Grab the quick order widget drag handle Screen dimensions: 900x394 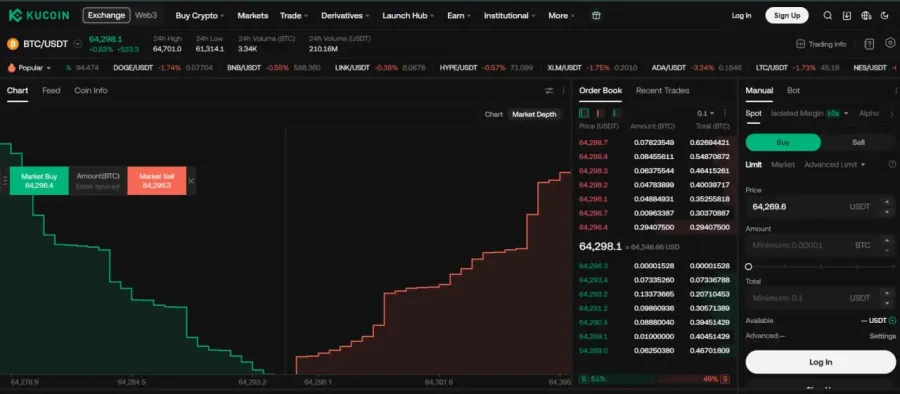pos(5,181)
